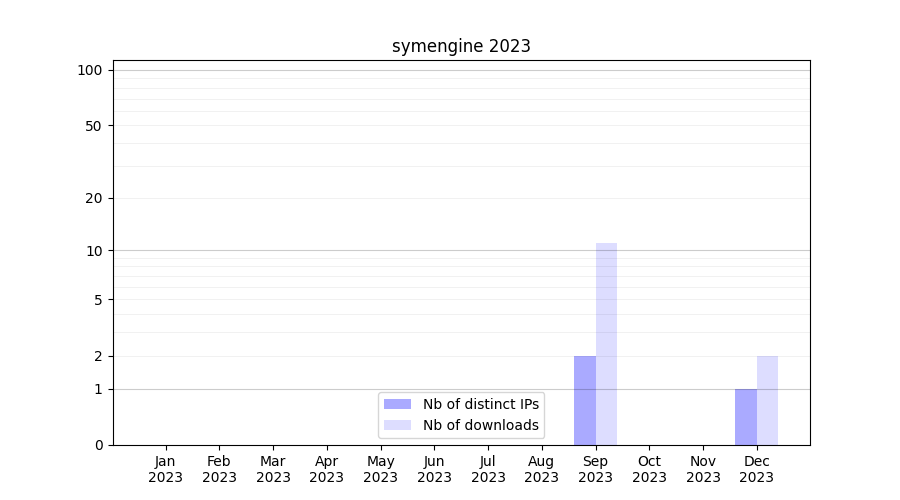Select the y-axis tick label 20
900x500 pixels.
pos(93,198)
